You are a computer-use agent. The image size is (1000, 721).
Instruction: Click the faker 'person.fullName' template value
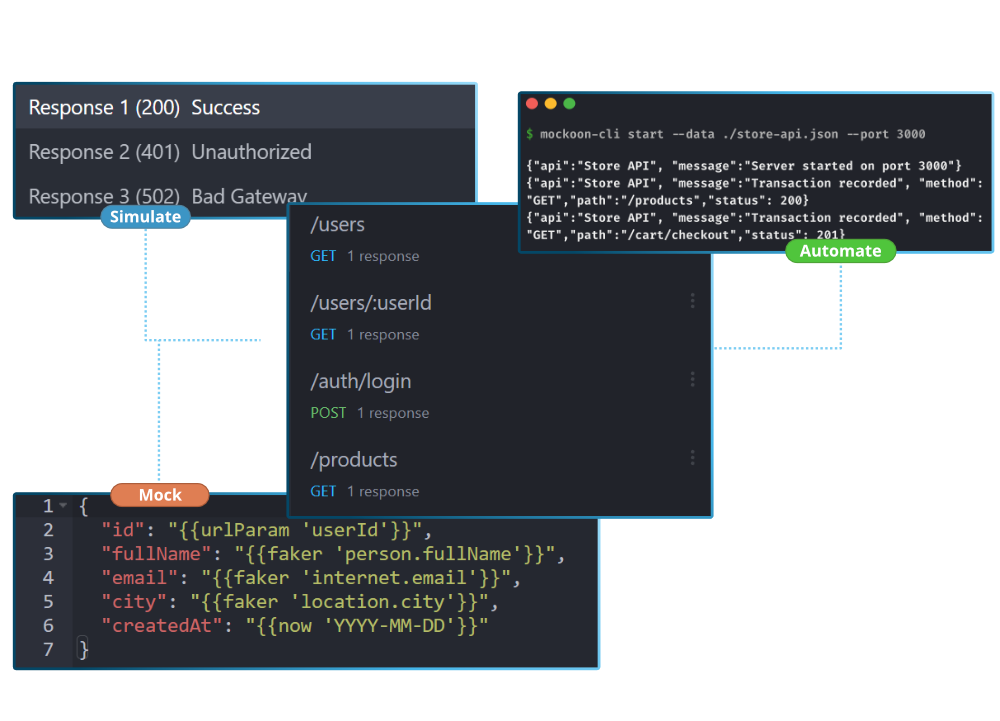click(395, 553)
